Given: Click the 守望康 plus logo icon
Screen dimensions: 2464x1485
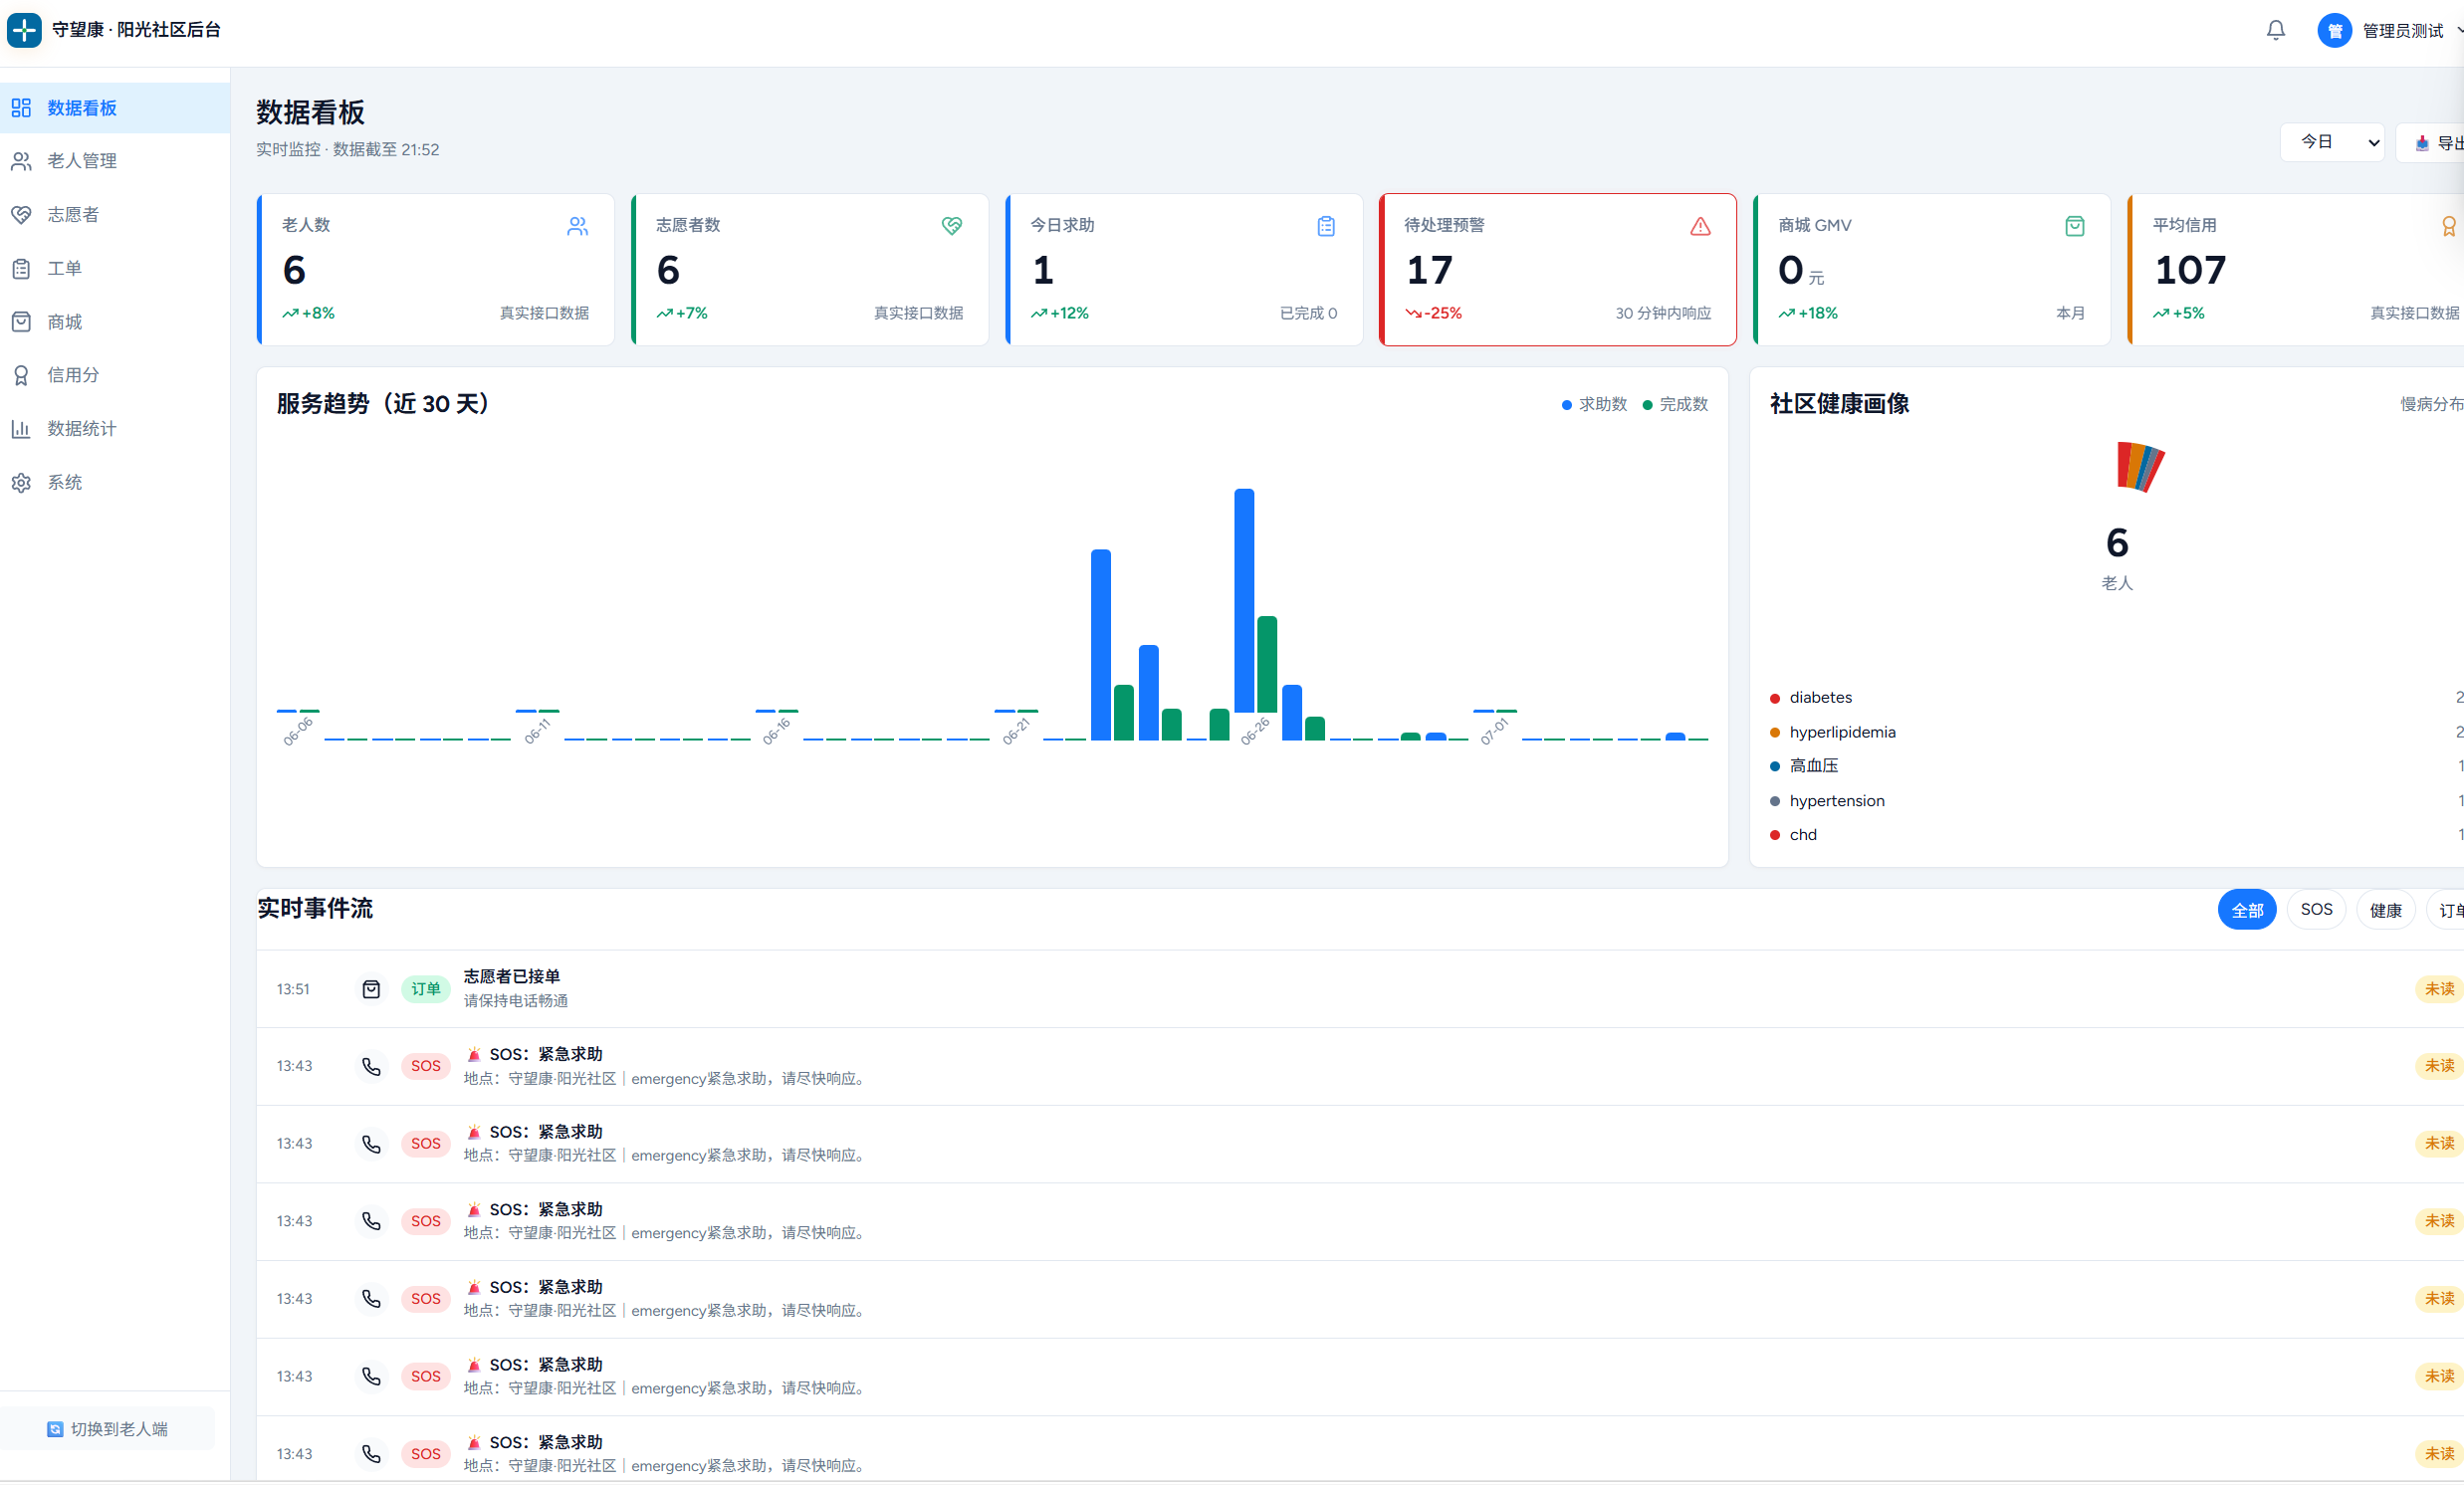Looking at the screenshot, I should 24,30.
